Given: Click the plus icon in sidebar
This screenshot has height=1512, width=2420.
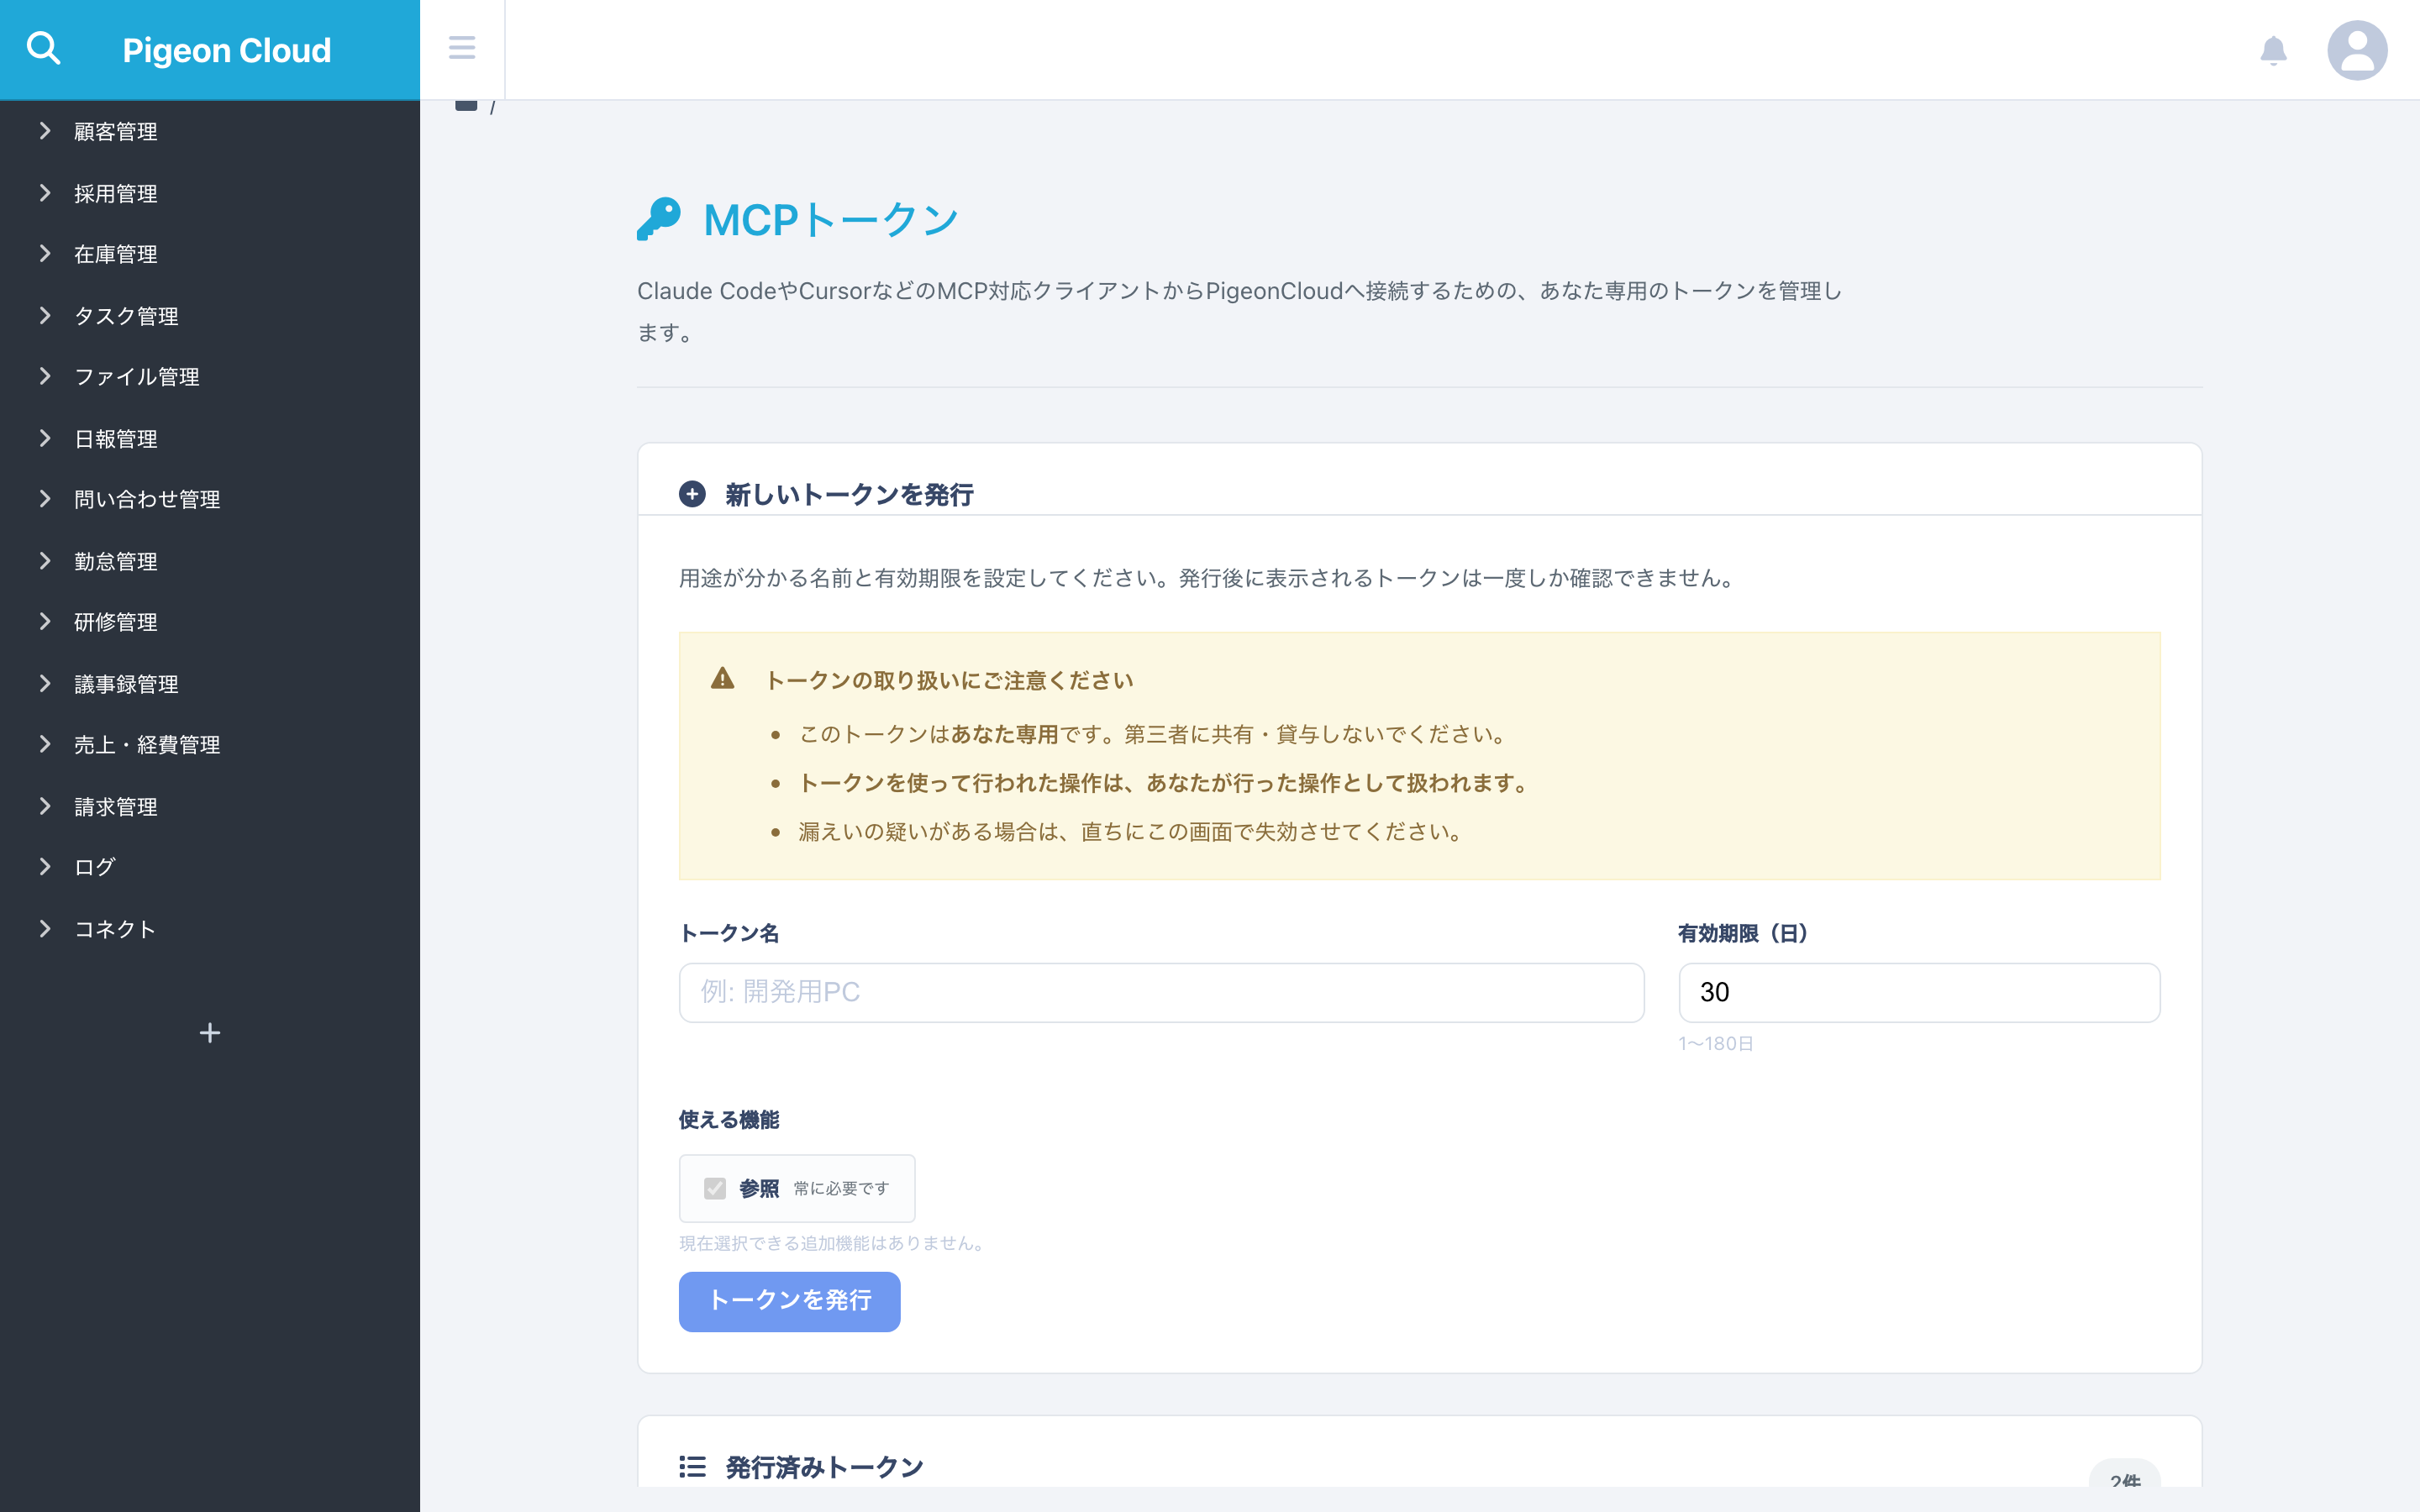Looking at the screenshot, I should coord(209,1033).
